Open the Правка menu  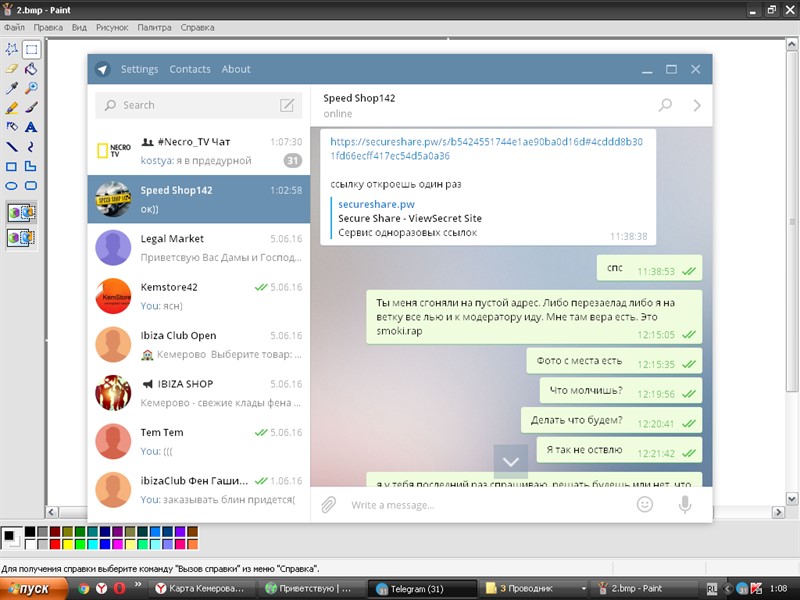(x=48, y=28)
